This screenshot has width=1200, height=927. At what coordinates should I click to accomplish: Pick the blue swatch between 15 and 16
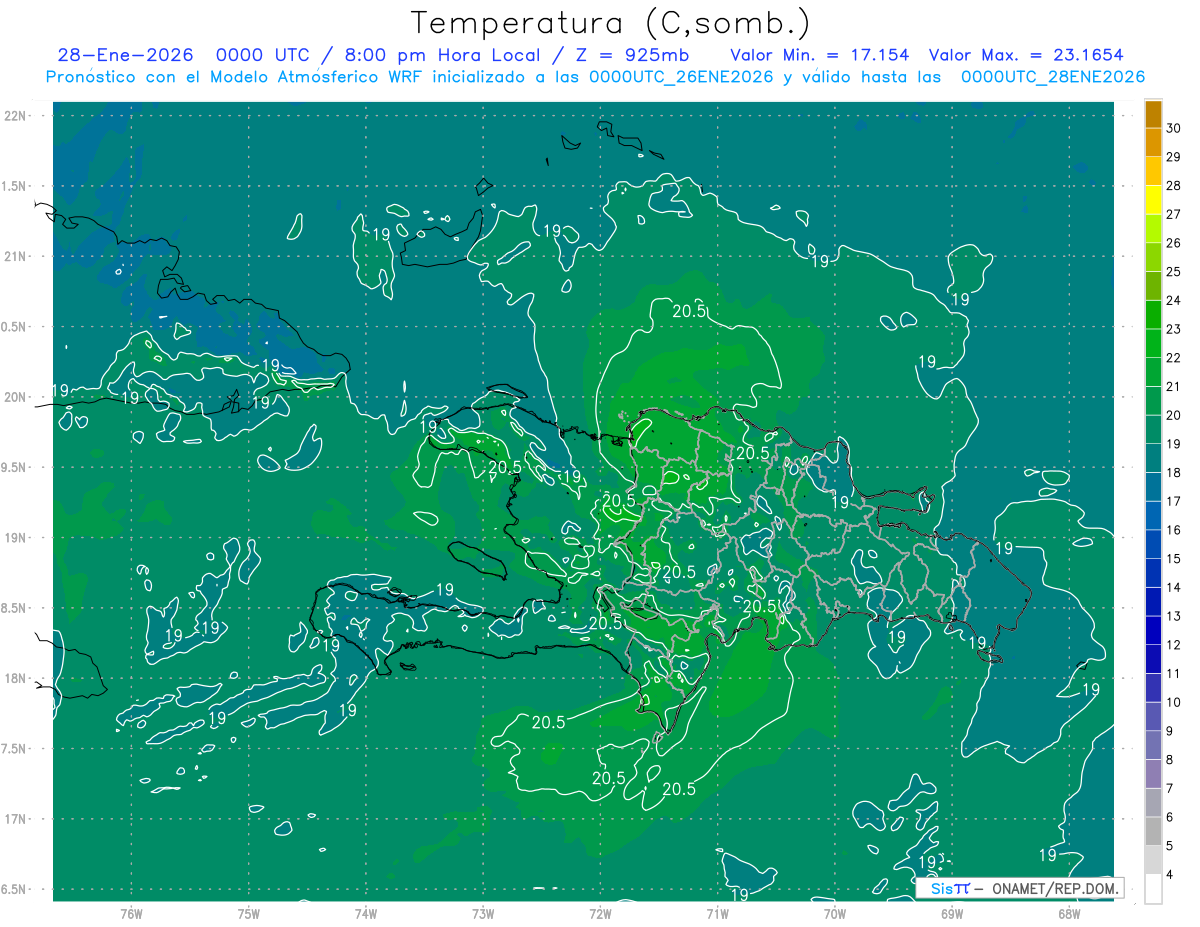coord(1153,544)
